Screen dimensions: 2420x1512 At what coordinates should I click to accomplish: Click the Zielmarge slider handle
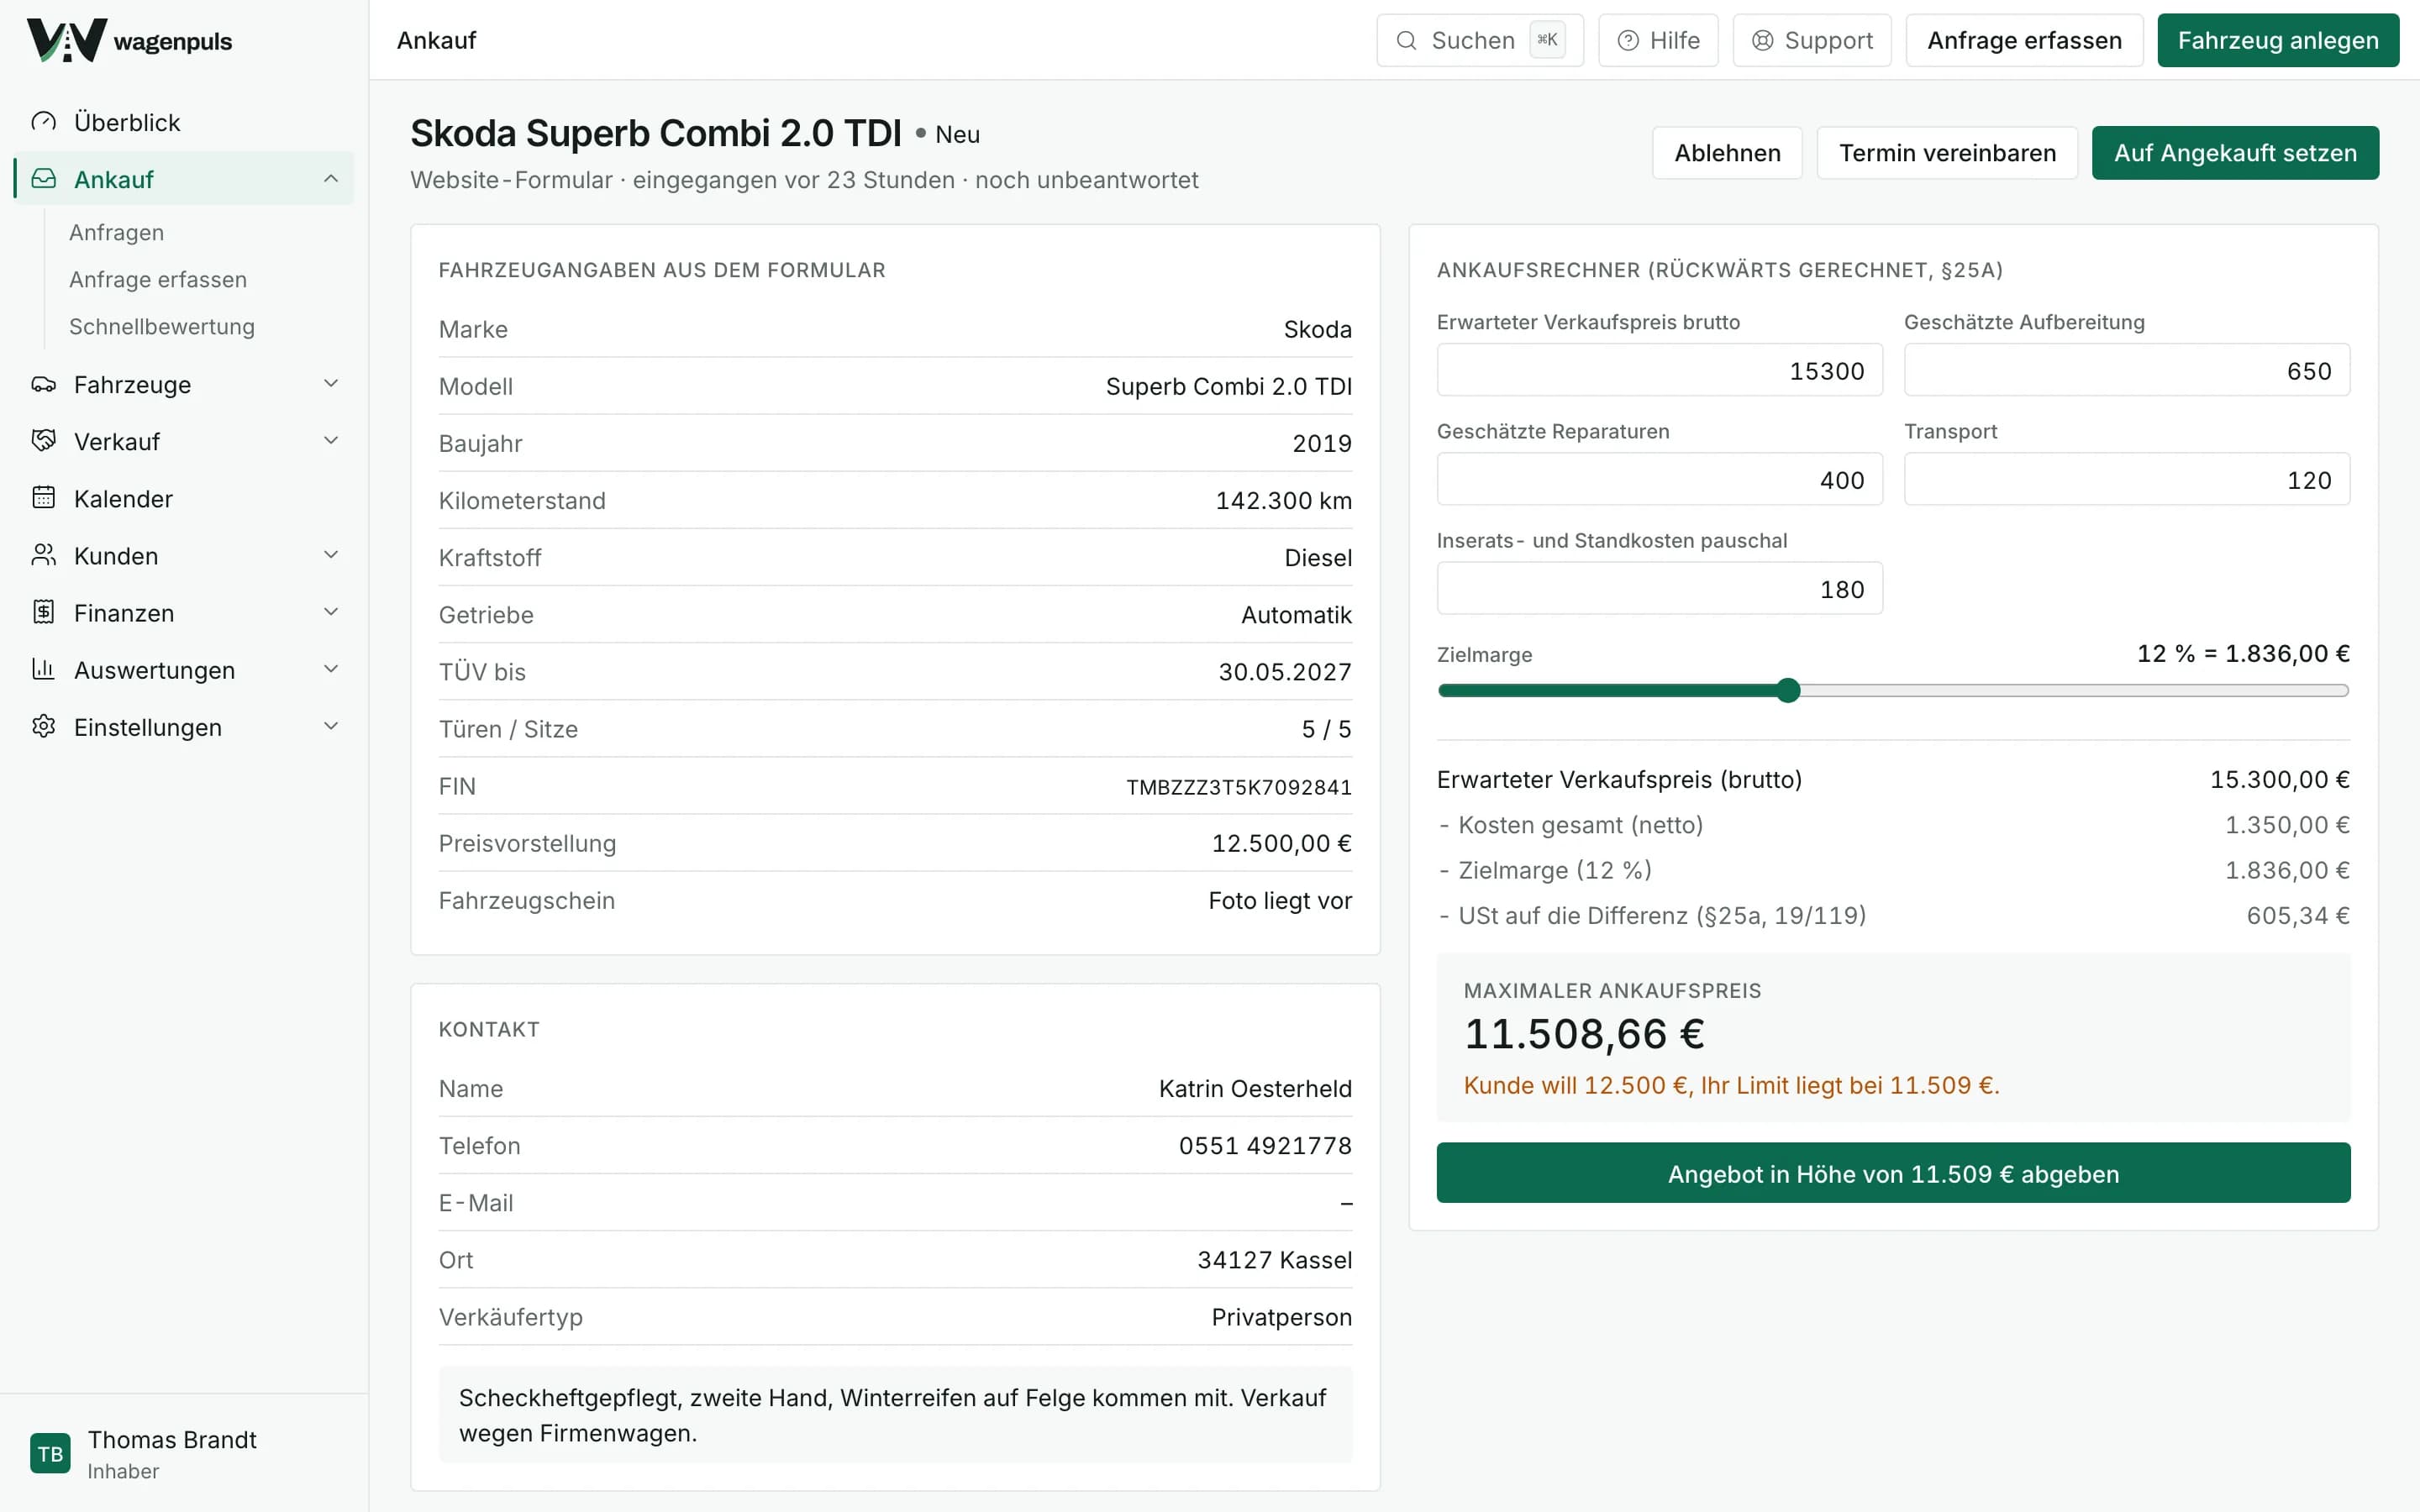[1788, 690]
